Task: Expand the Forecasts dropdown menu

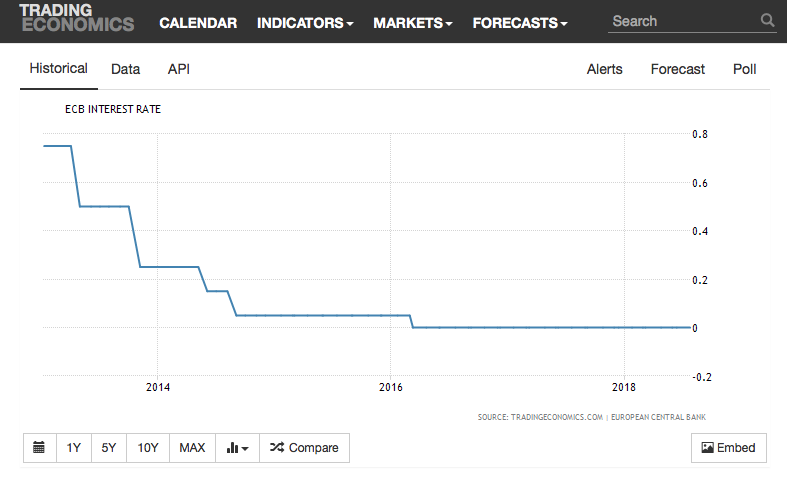Action: tap(520, 23)
